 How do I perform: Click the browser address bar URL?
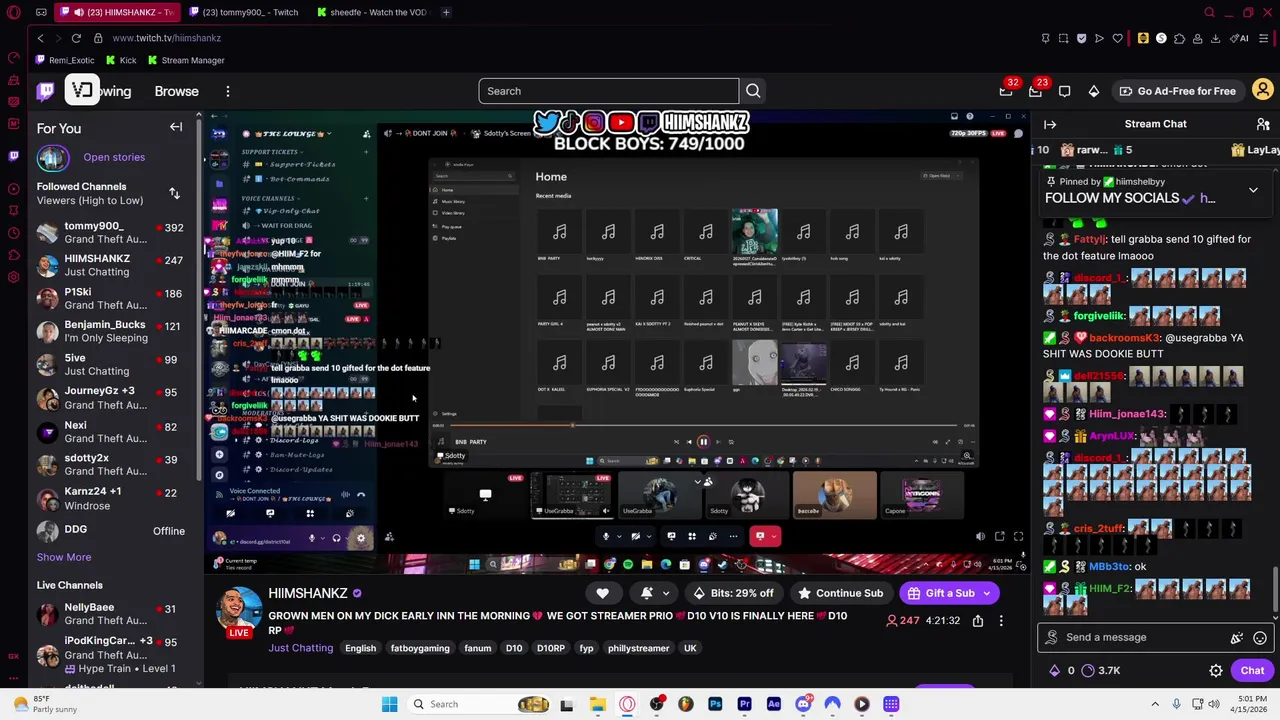(x=167, y=38)
